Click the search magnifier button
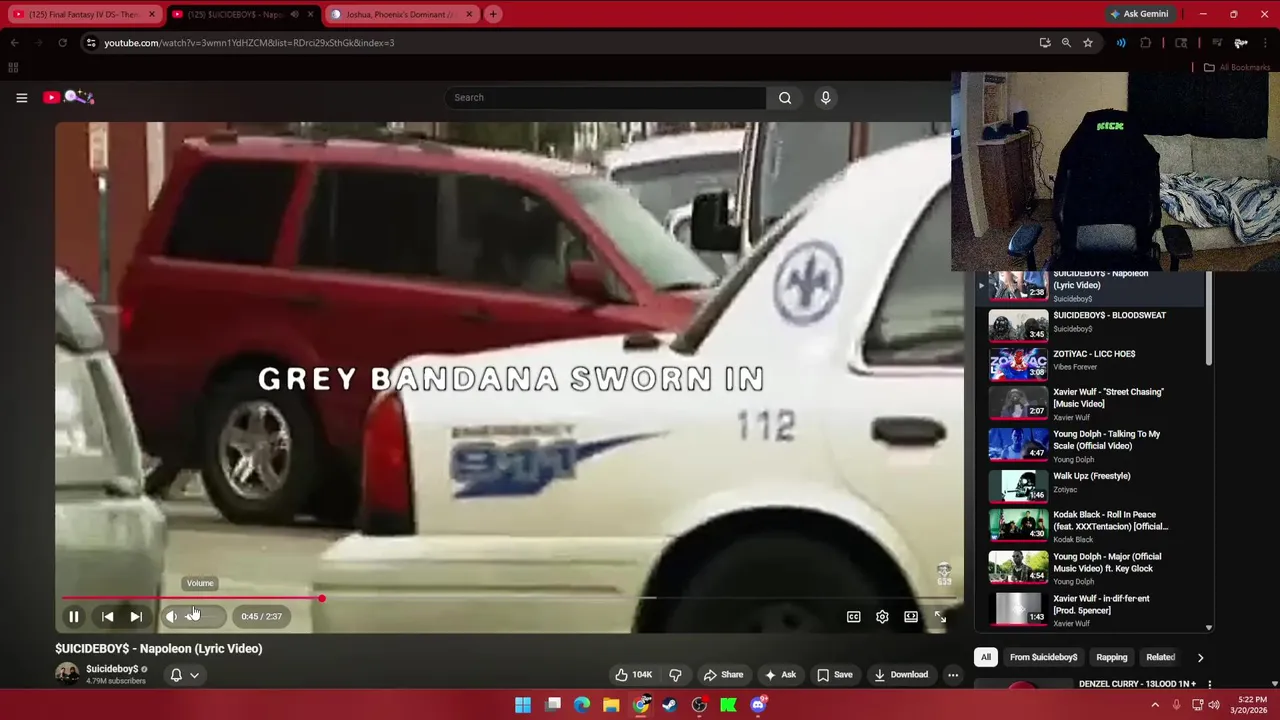This screenshot has width=1280, height=720. pyautogui.click(x=785, y=97)
